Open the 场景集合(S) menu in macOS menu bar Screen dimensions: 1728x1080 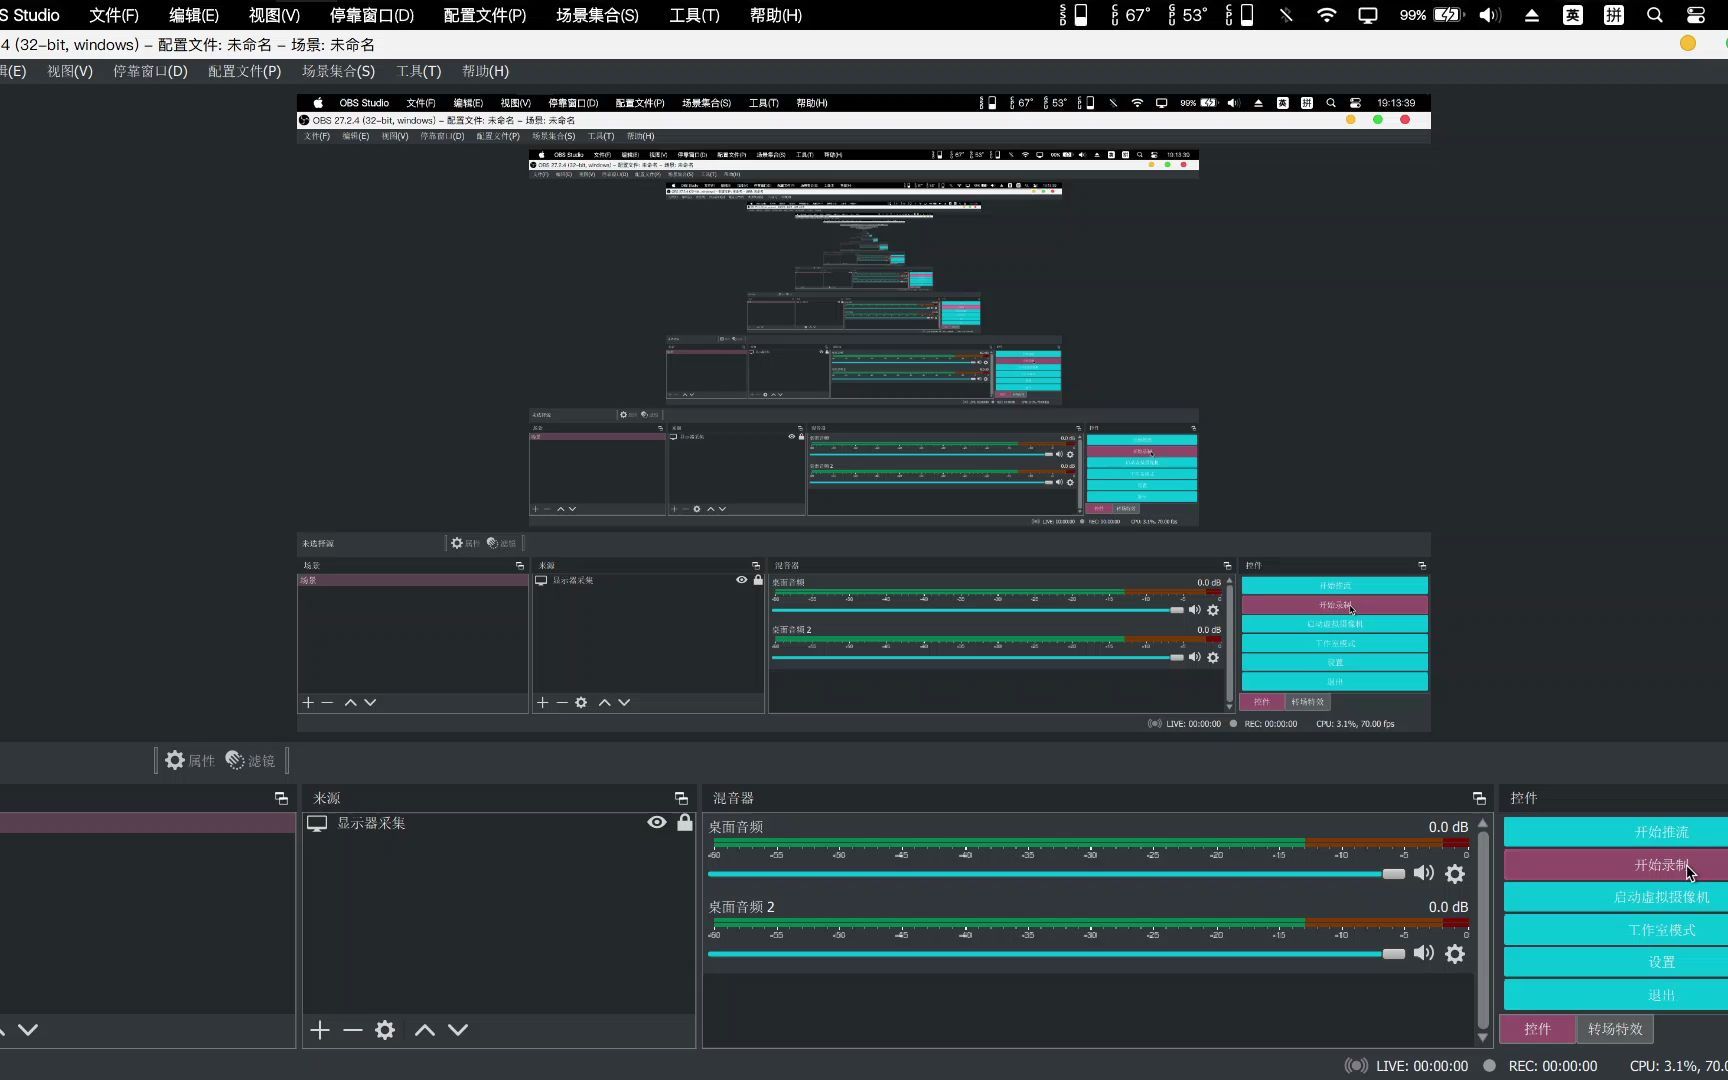click(x=597, y=15)
